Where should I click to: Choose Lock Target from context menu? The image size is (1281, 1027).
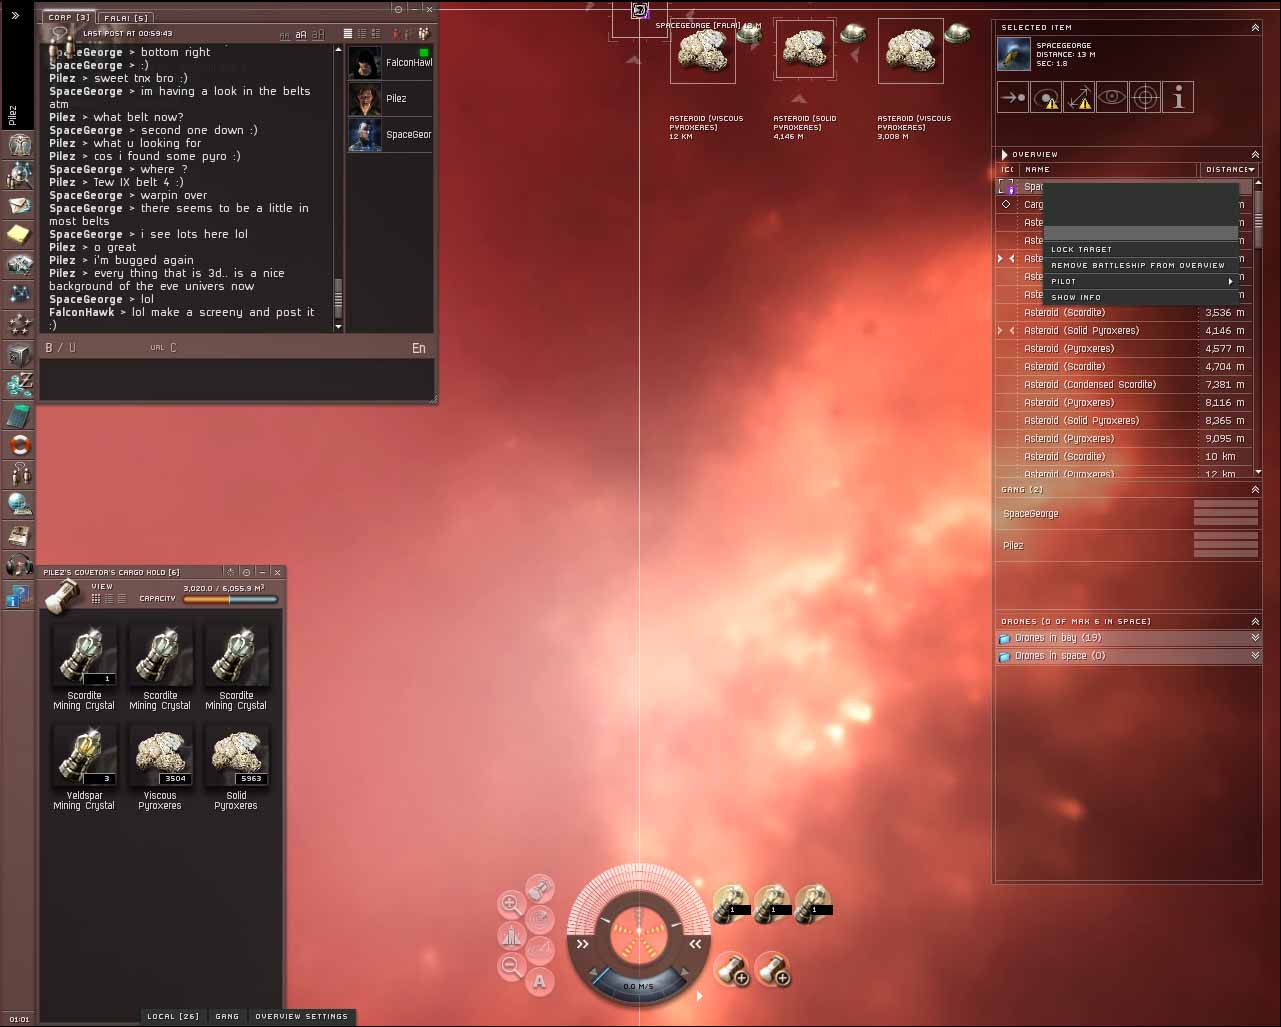click(1141, 250)
